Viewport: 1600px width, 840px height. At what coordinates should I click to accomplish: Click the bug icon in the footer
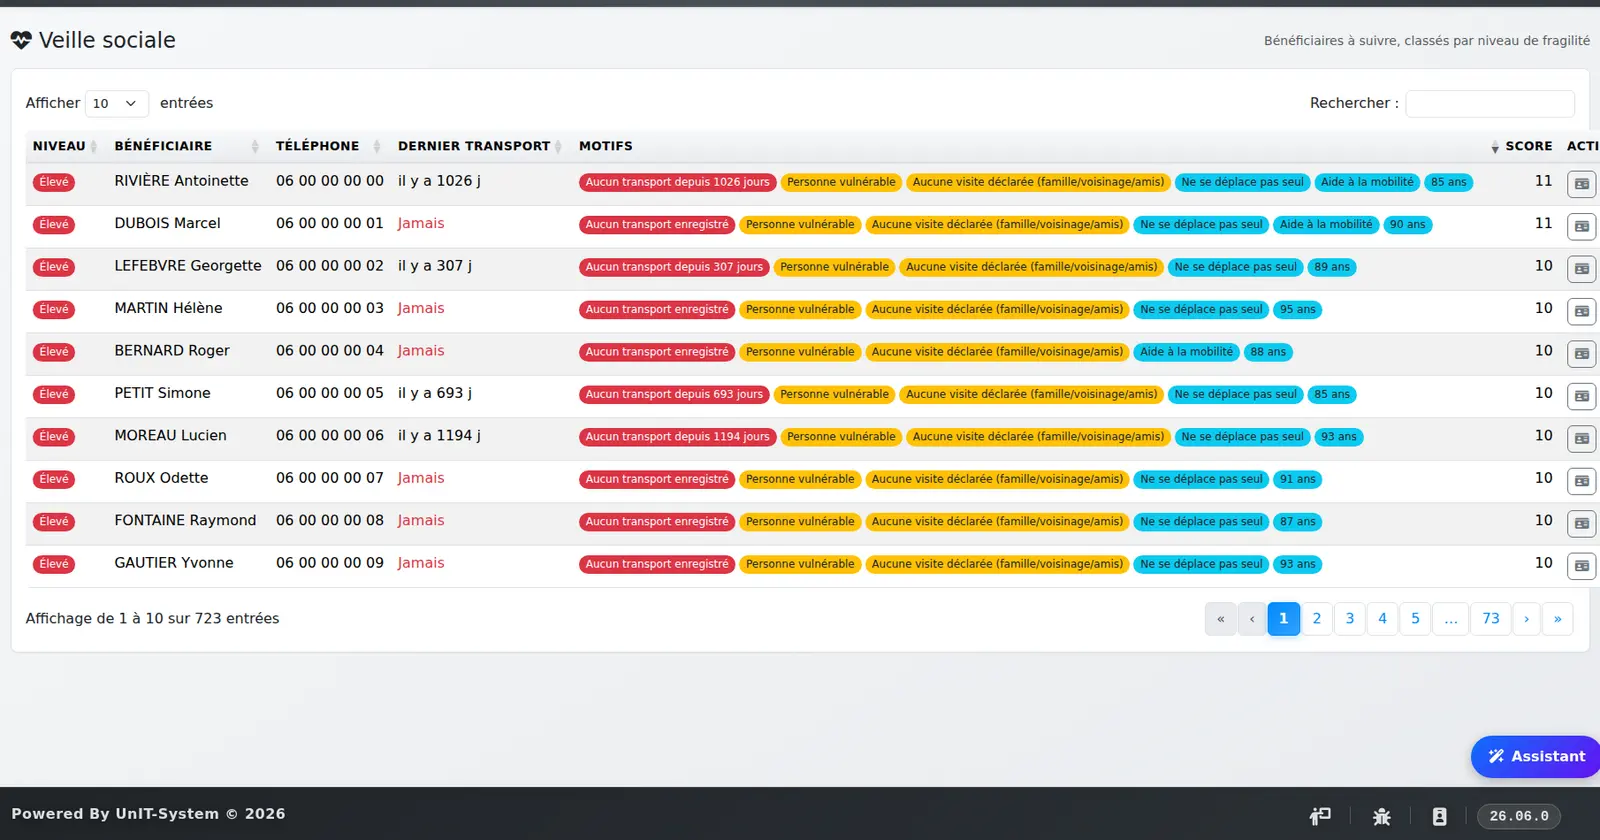pos(1382,816)
